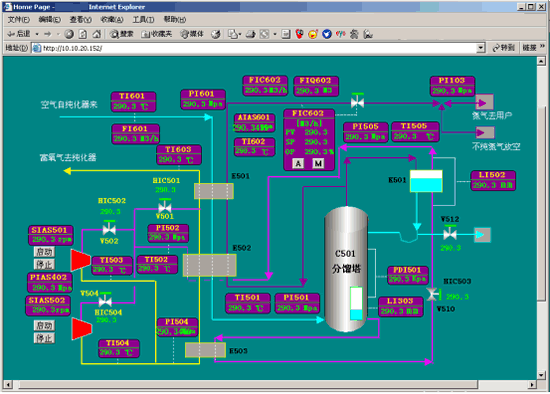Click the Back arrow toolbar button
The image size is (550, 394).
[x=19, y=34]
